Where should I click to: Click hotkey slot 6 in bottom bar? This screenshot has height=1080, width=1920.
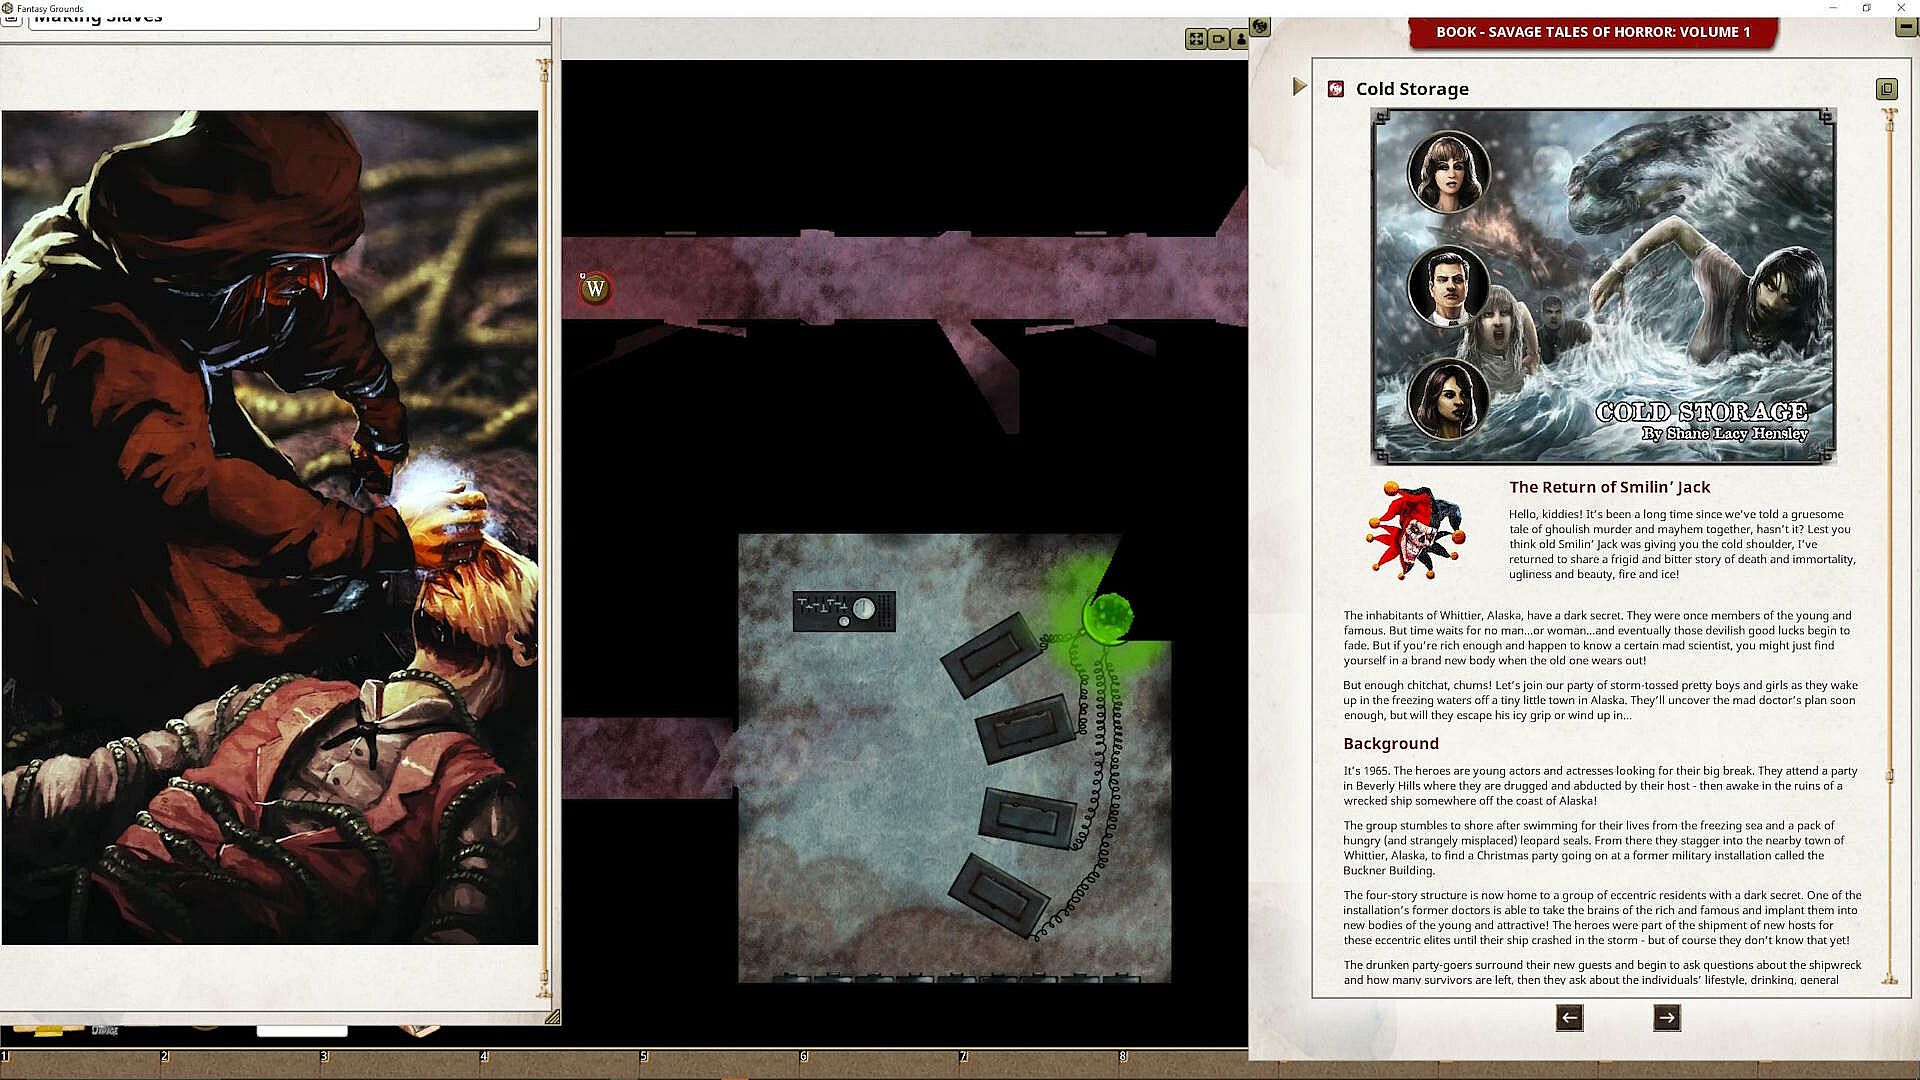880,1064
